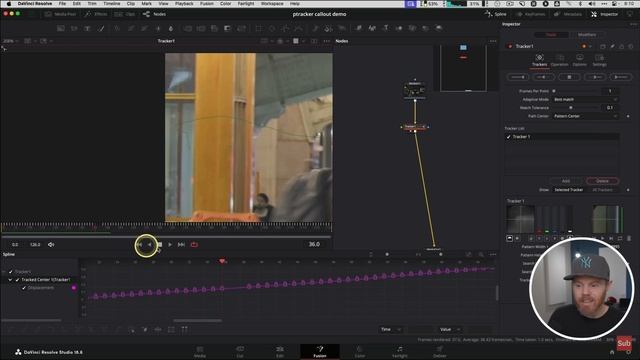Screen dimensions: 640x360
Task: Open the Keyframes panel
Action: 530,14
